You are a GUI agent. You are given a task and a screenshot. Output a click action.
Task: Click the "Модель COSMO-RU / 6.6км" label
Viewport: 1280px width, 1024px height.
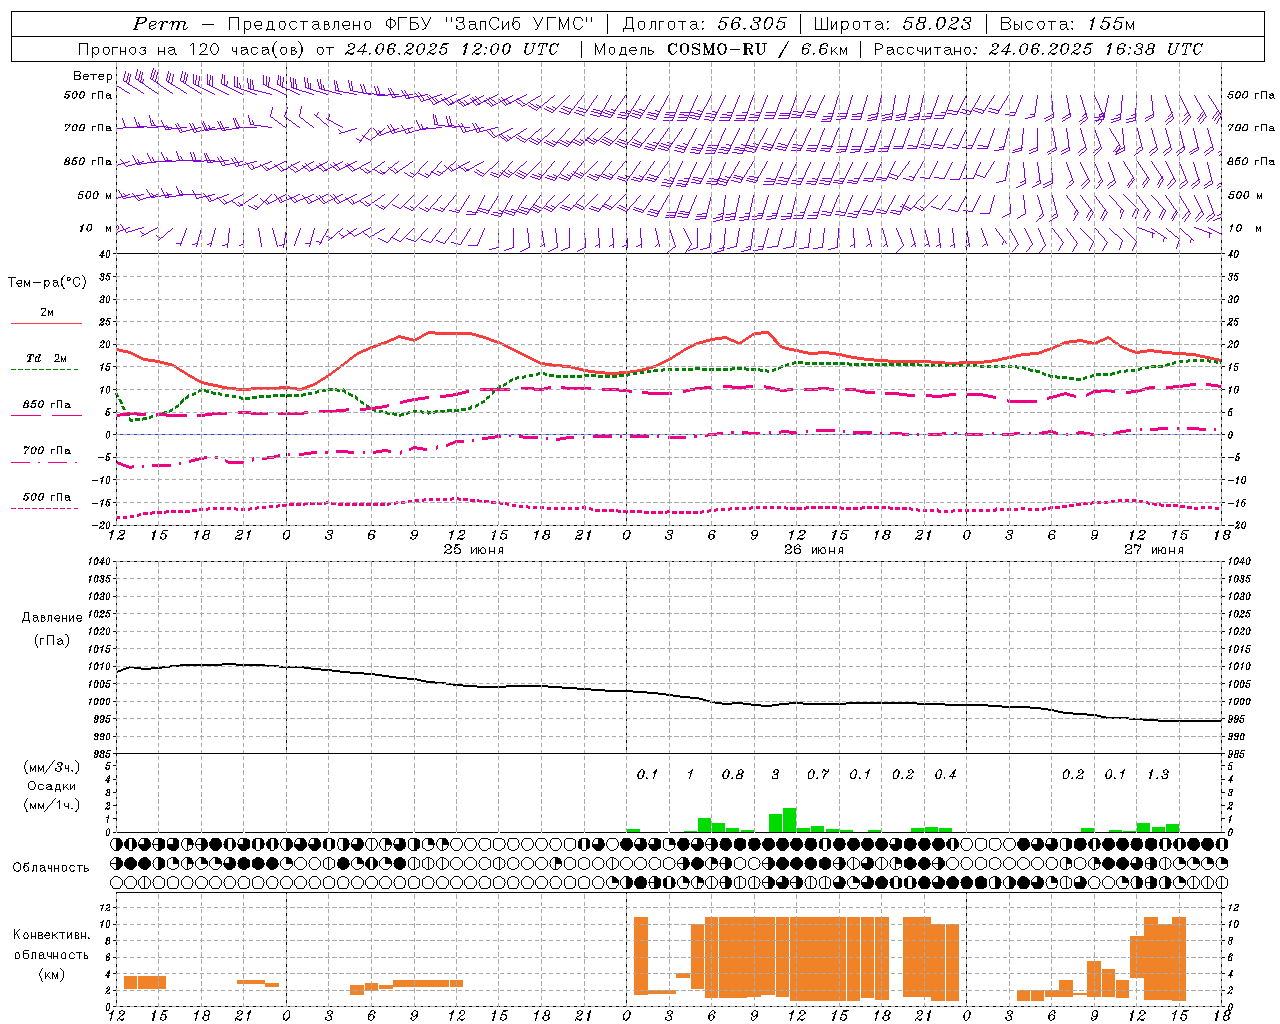coord(720,49)
